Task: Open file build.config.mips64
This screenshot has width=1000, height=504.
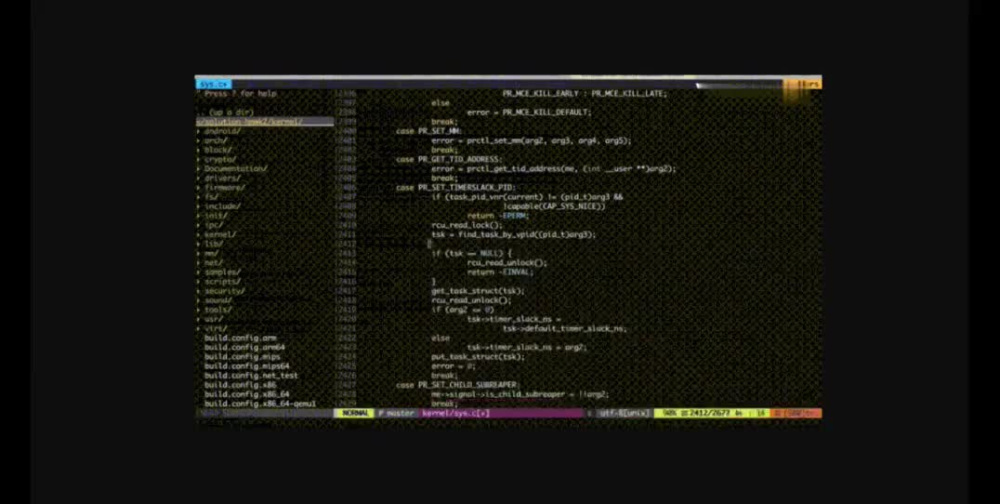Action: (x=246, y=366)
